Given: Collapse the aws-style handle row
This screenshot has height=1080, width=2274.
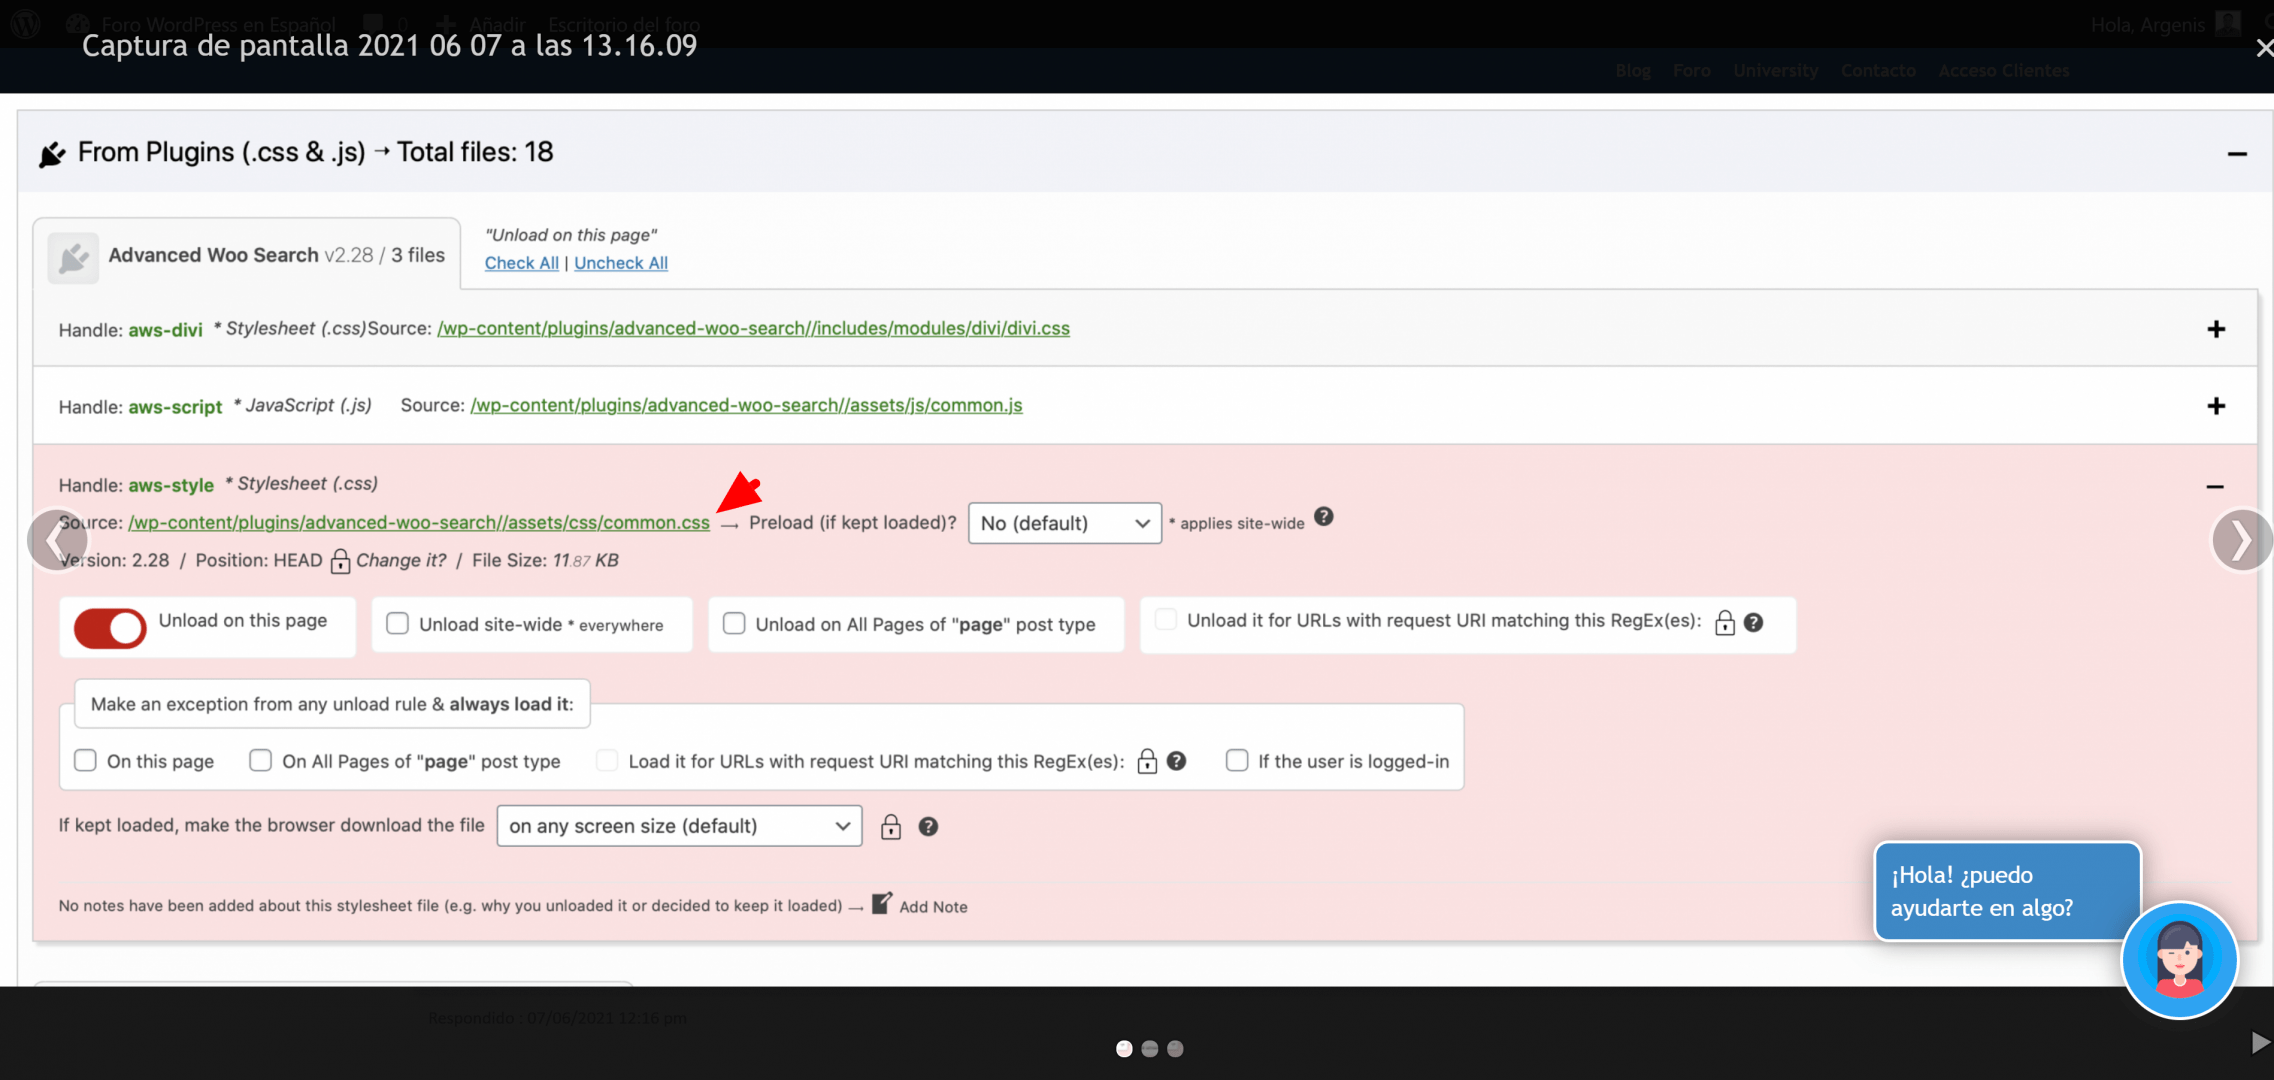Looking at the screenshot, I should tap(2215, 487).
